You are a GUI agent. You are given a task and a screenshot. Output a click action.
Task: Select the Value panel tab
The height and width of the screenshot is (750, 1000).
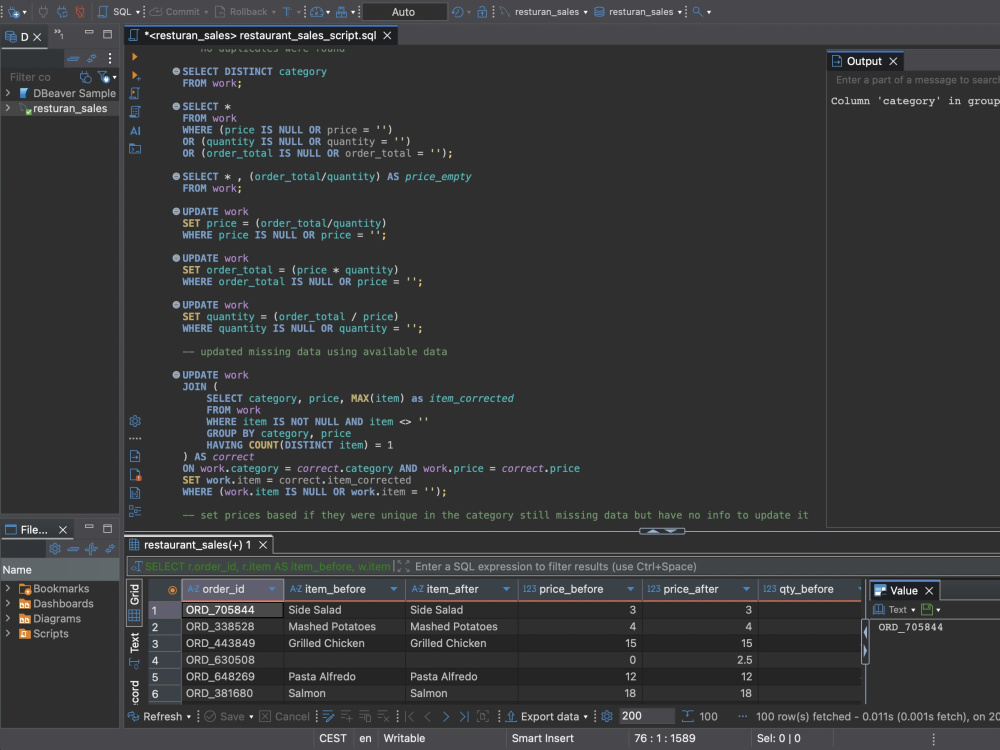[902, 591]
